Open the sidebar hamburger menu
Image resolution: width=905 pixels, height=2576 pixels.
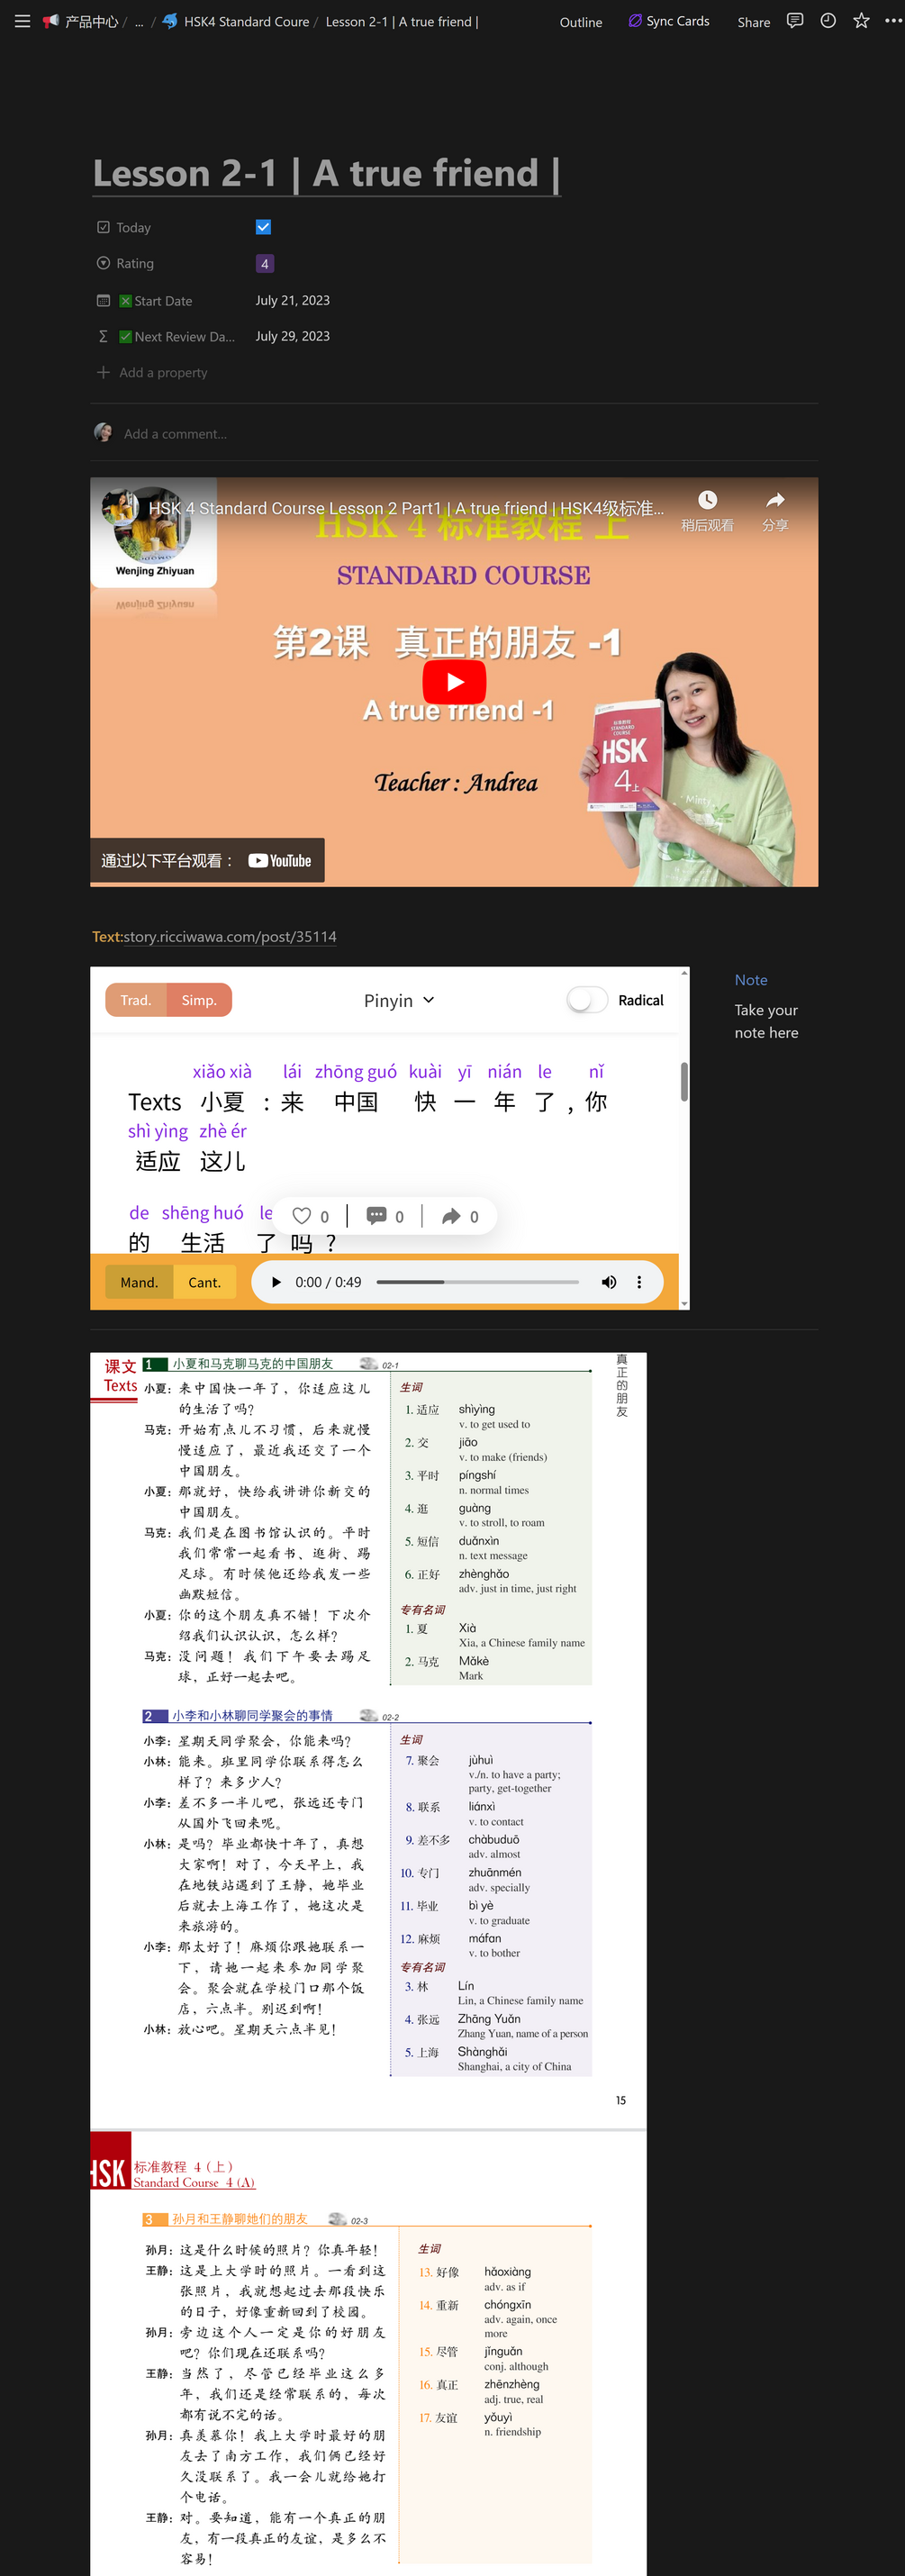coord(21,21)
